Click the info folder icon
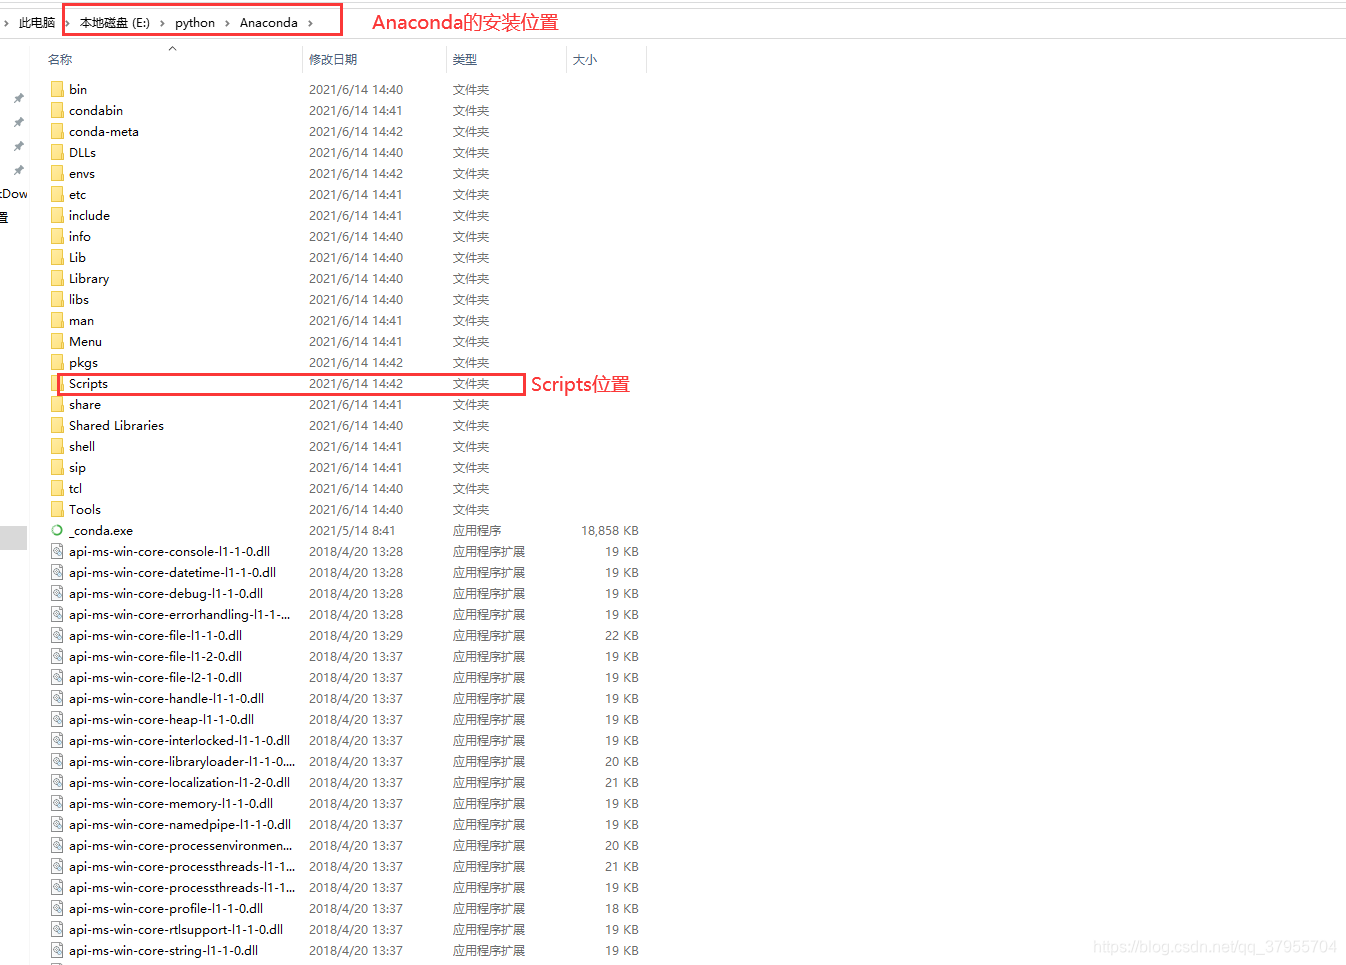Image resolution: width=1346 pixels, height=965 pixels. coord(57,236)
